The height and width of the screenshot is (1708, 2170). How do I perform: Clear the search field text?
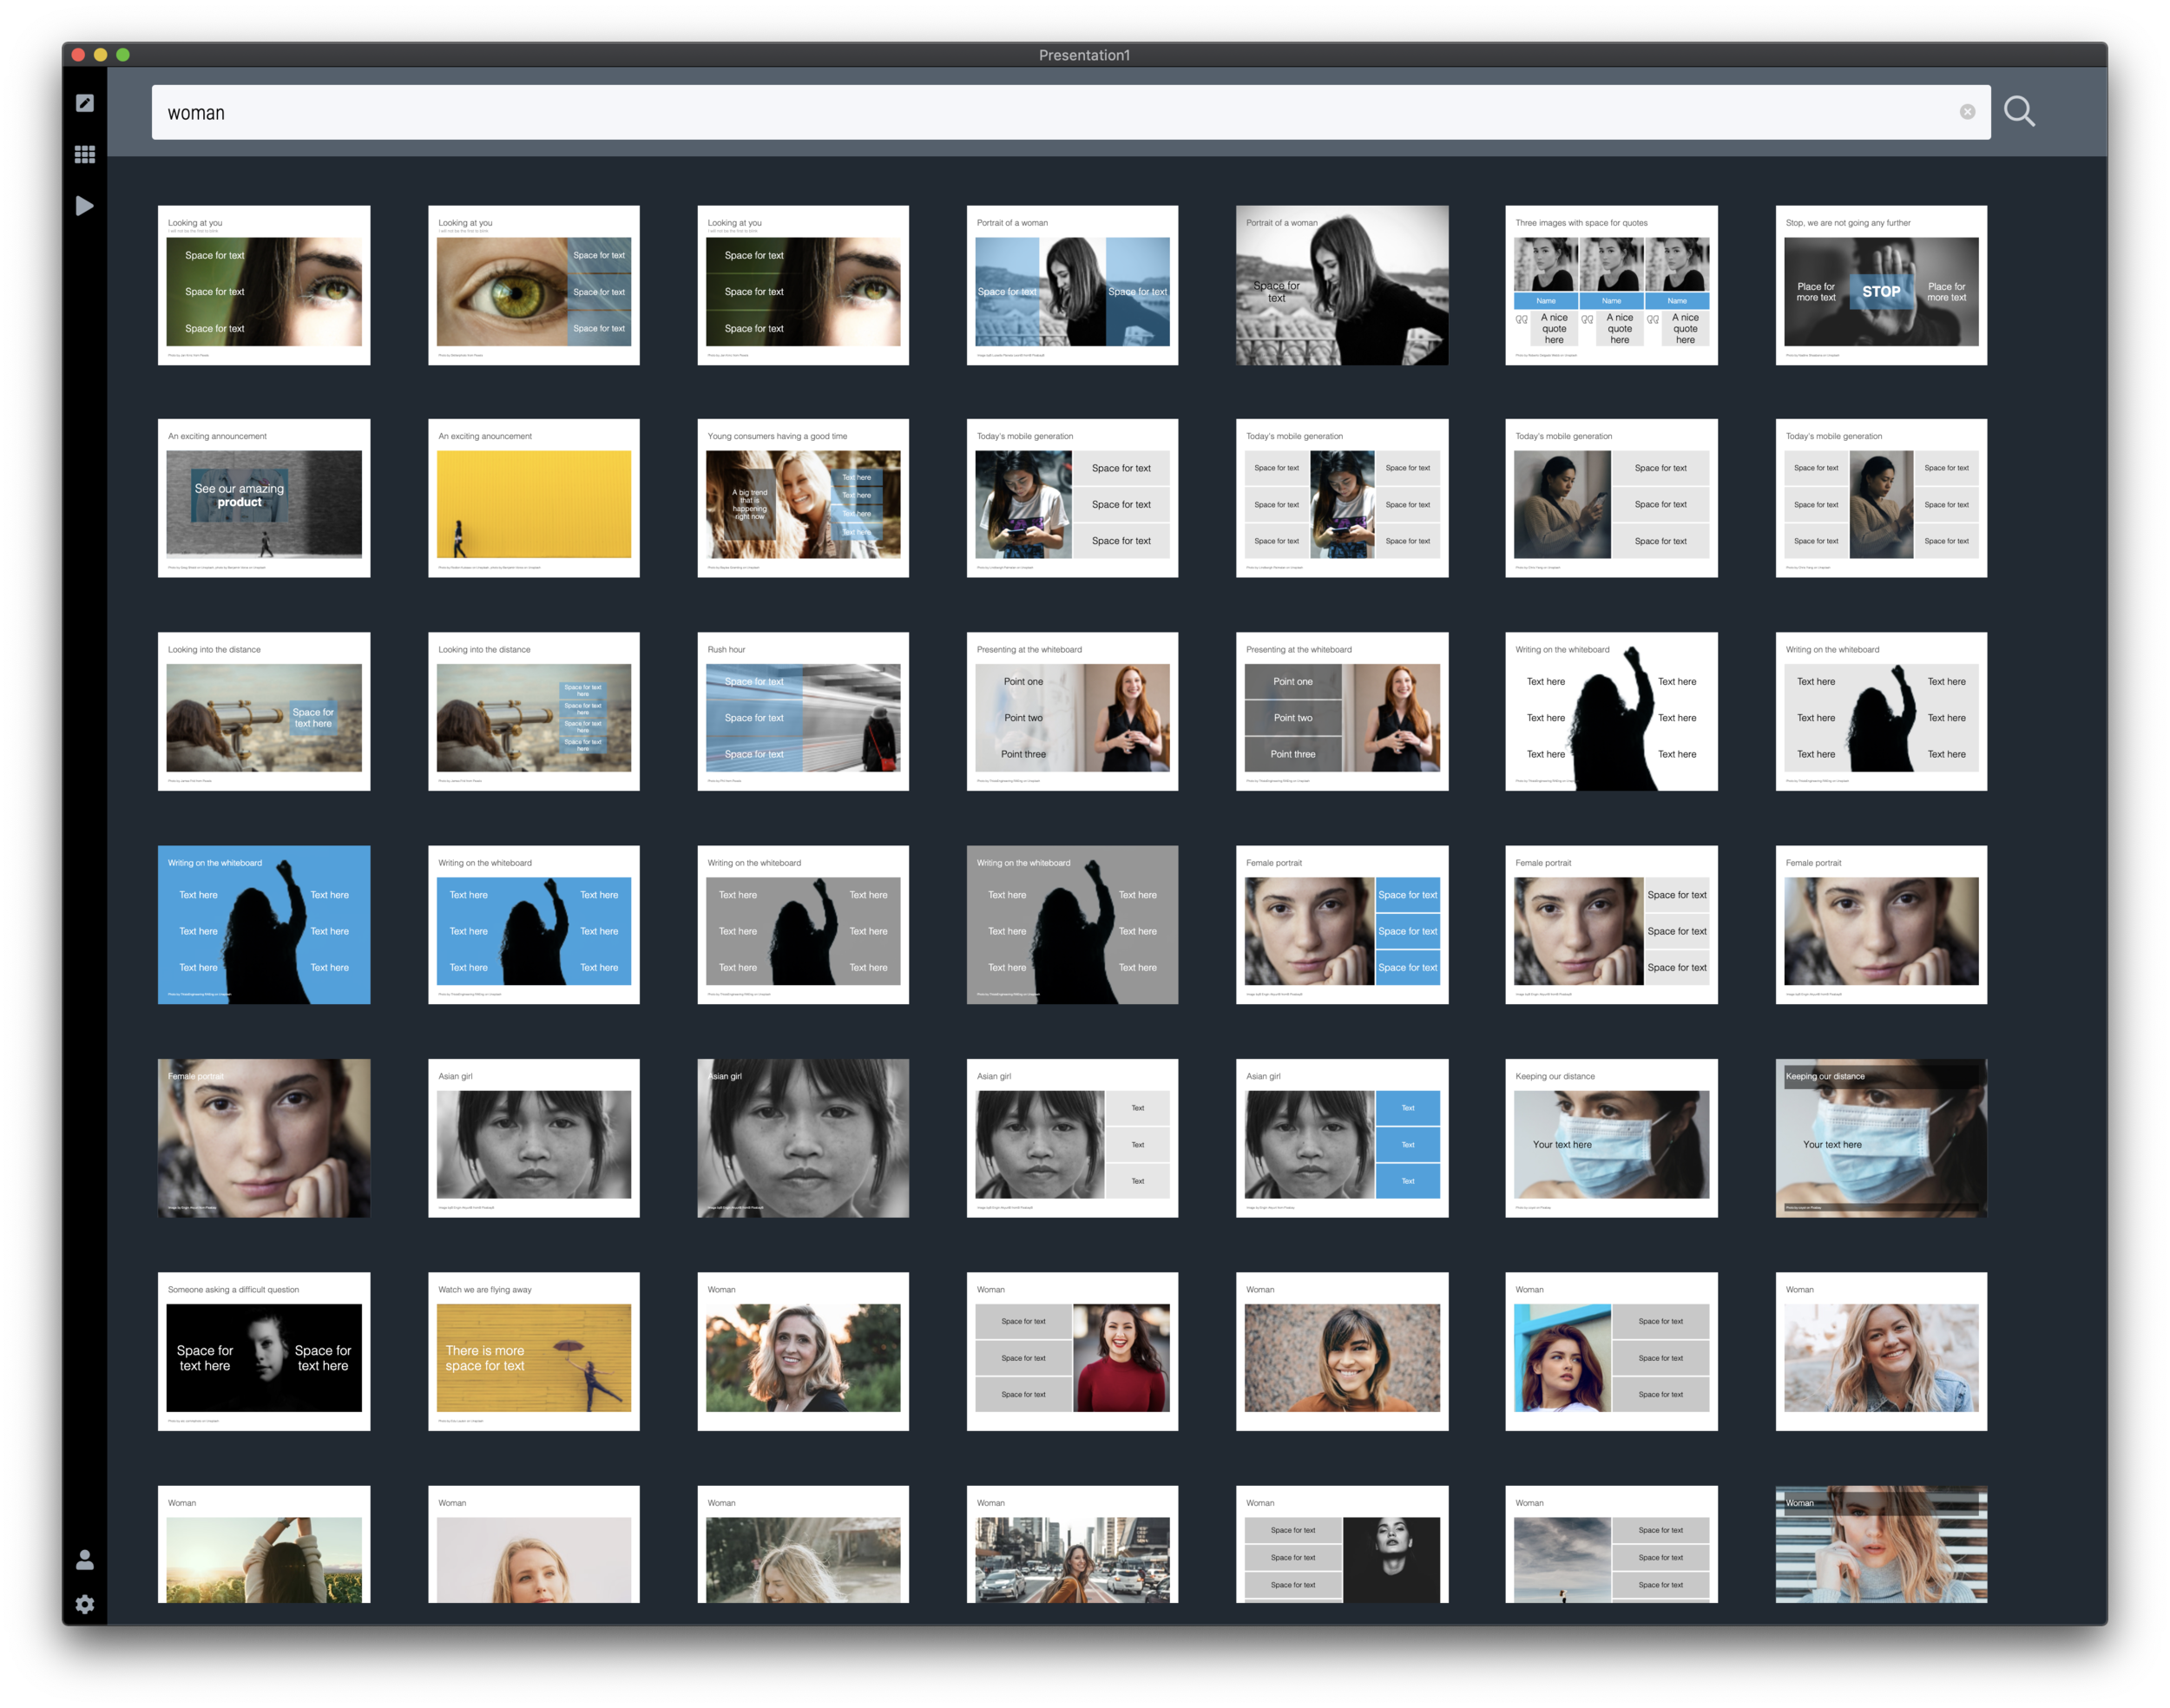[1966, 112]
